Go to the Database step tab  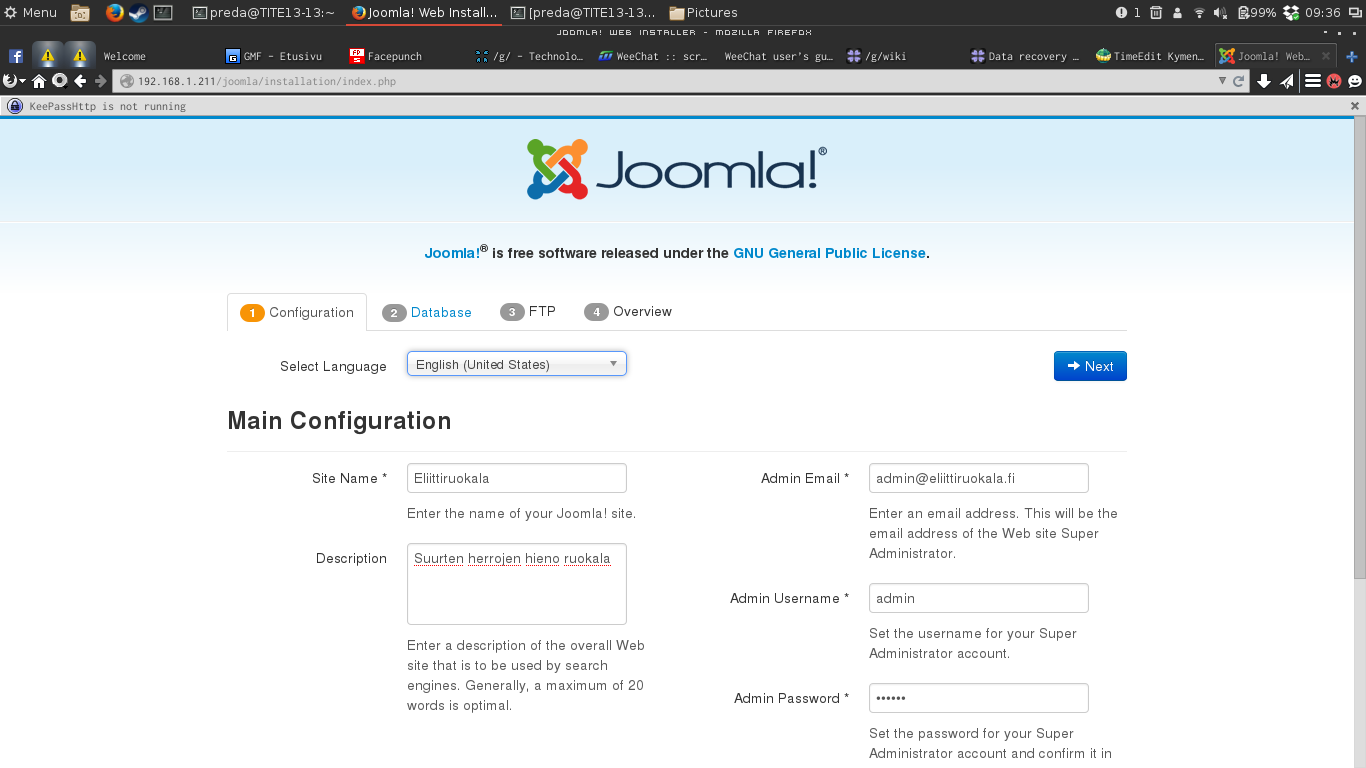tap(427, 312)
